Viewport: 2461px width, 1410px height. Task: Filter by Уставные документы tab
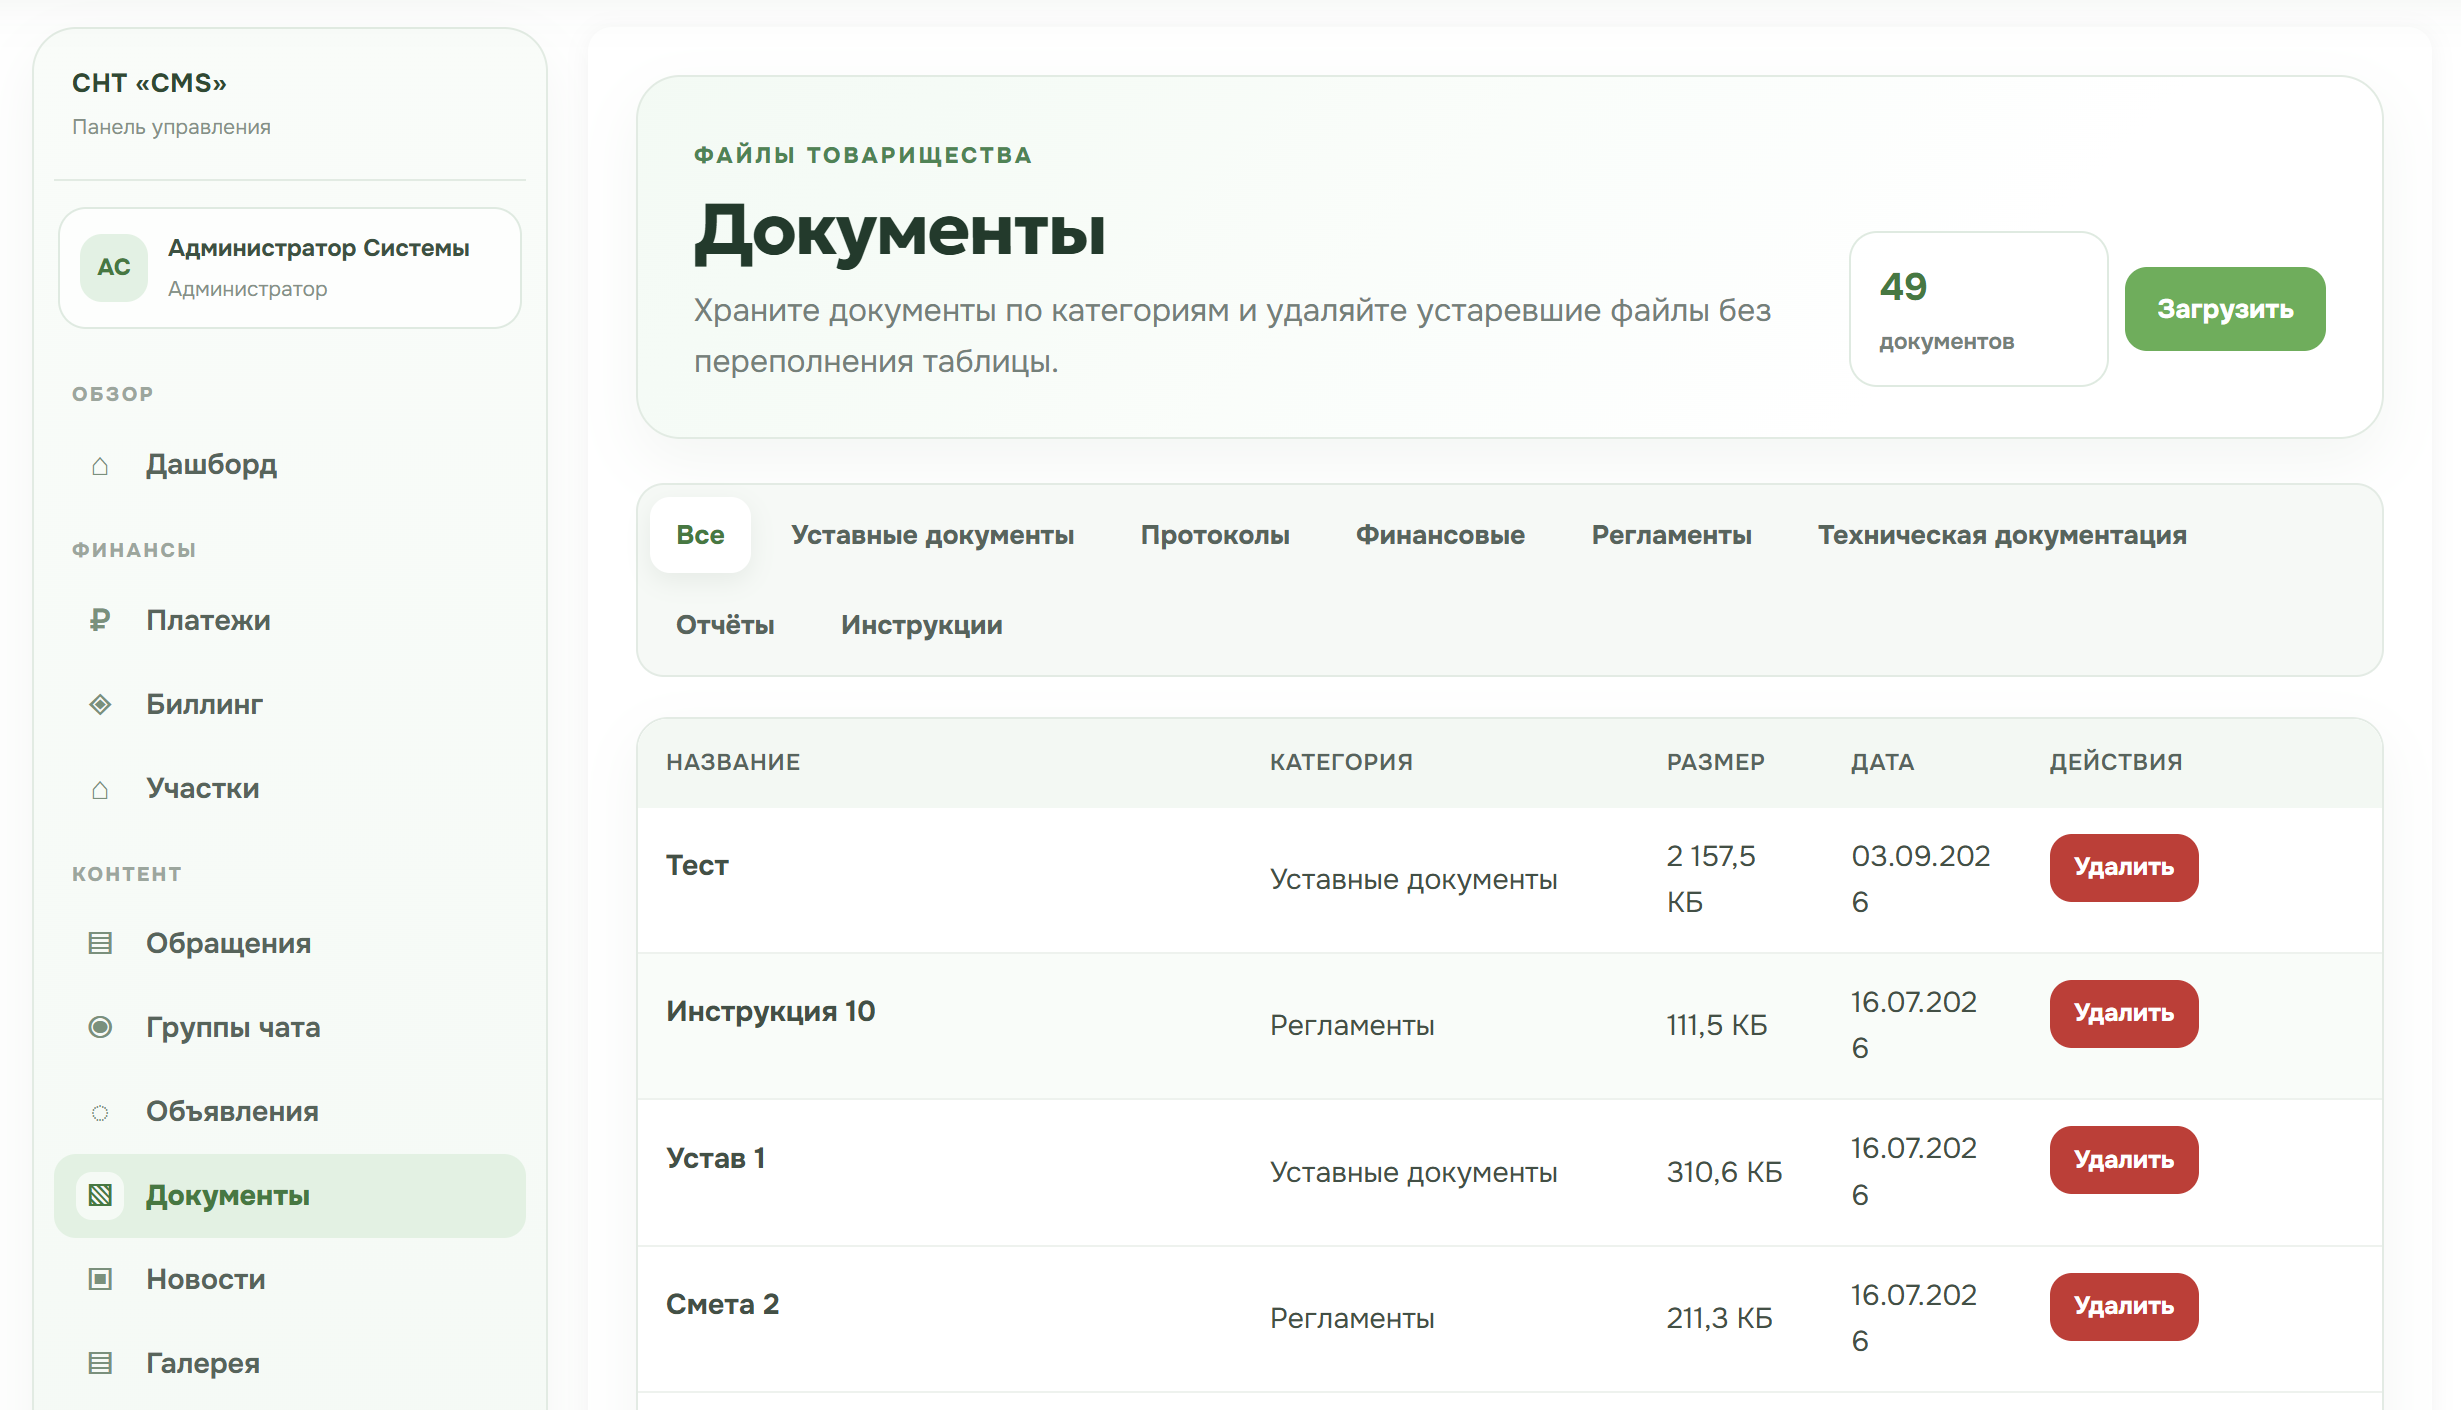[x=932, y=535]
